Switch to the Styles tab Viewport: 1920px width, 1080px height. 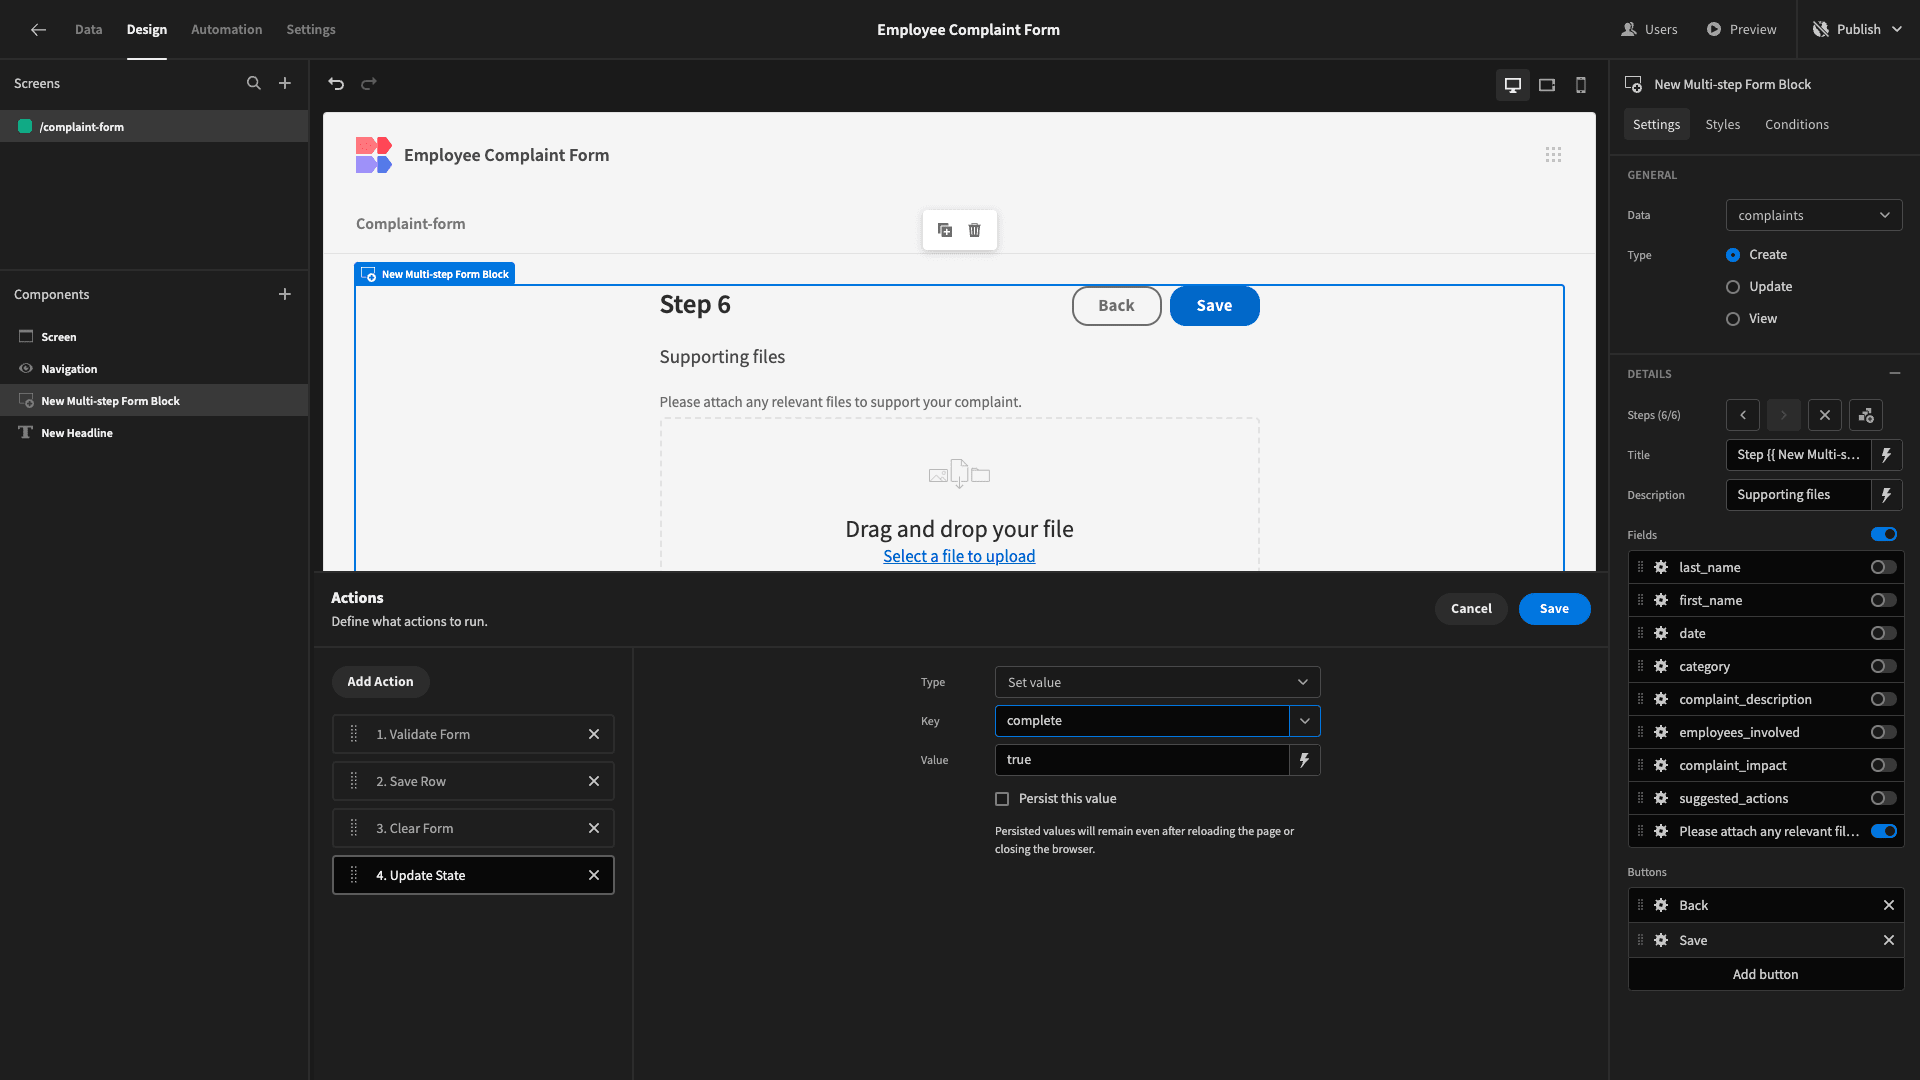click(1722, 124)
